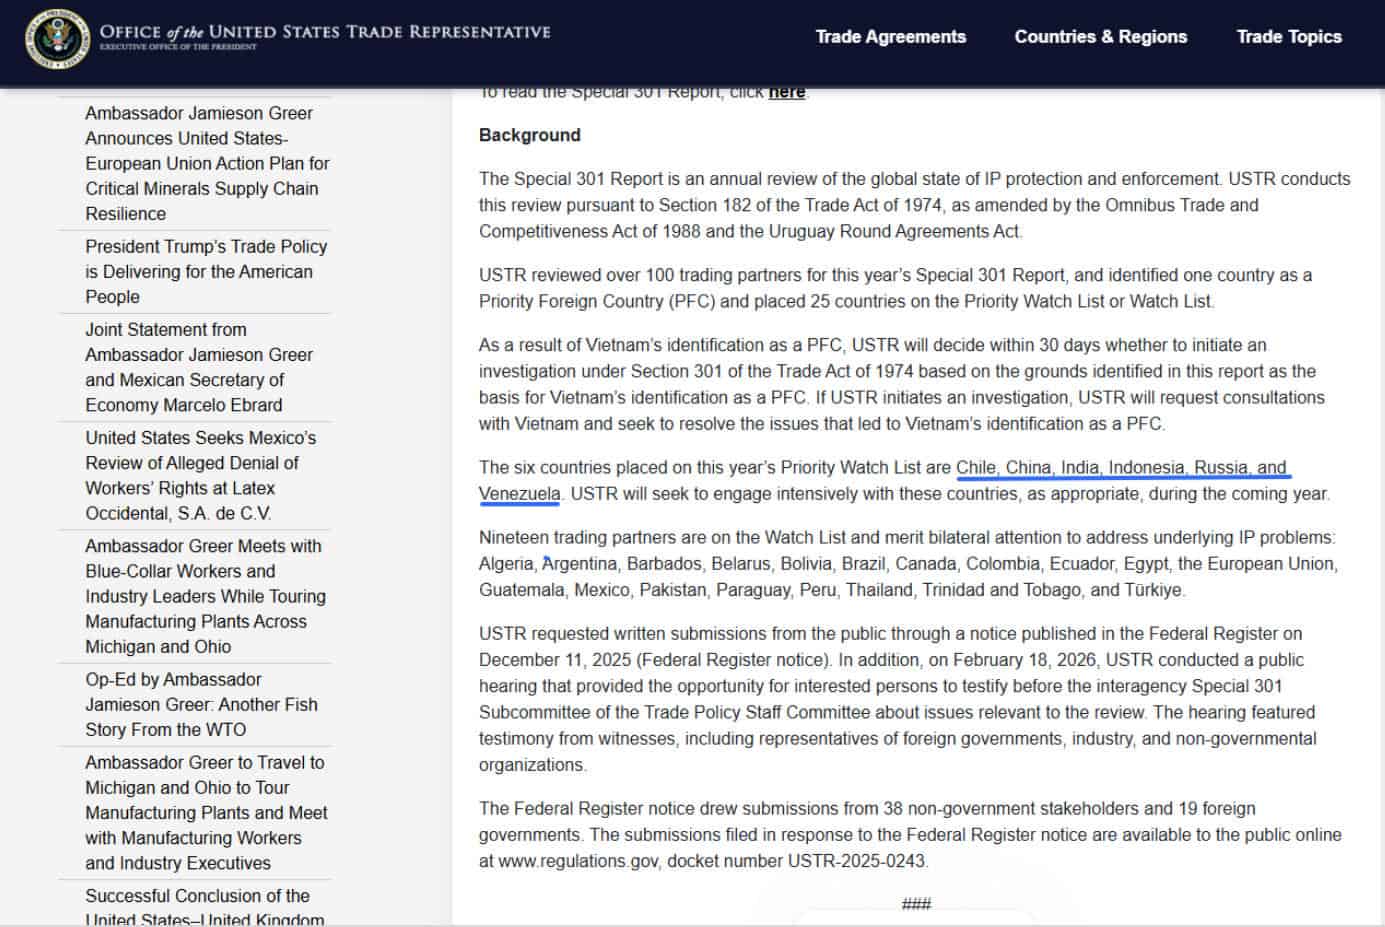
Task: Open 'Successful Conclusion of the United States–United Kingdom' article
Action: [204, 907]
